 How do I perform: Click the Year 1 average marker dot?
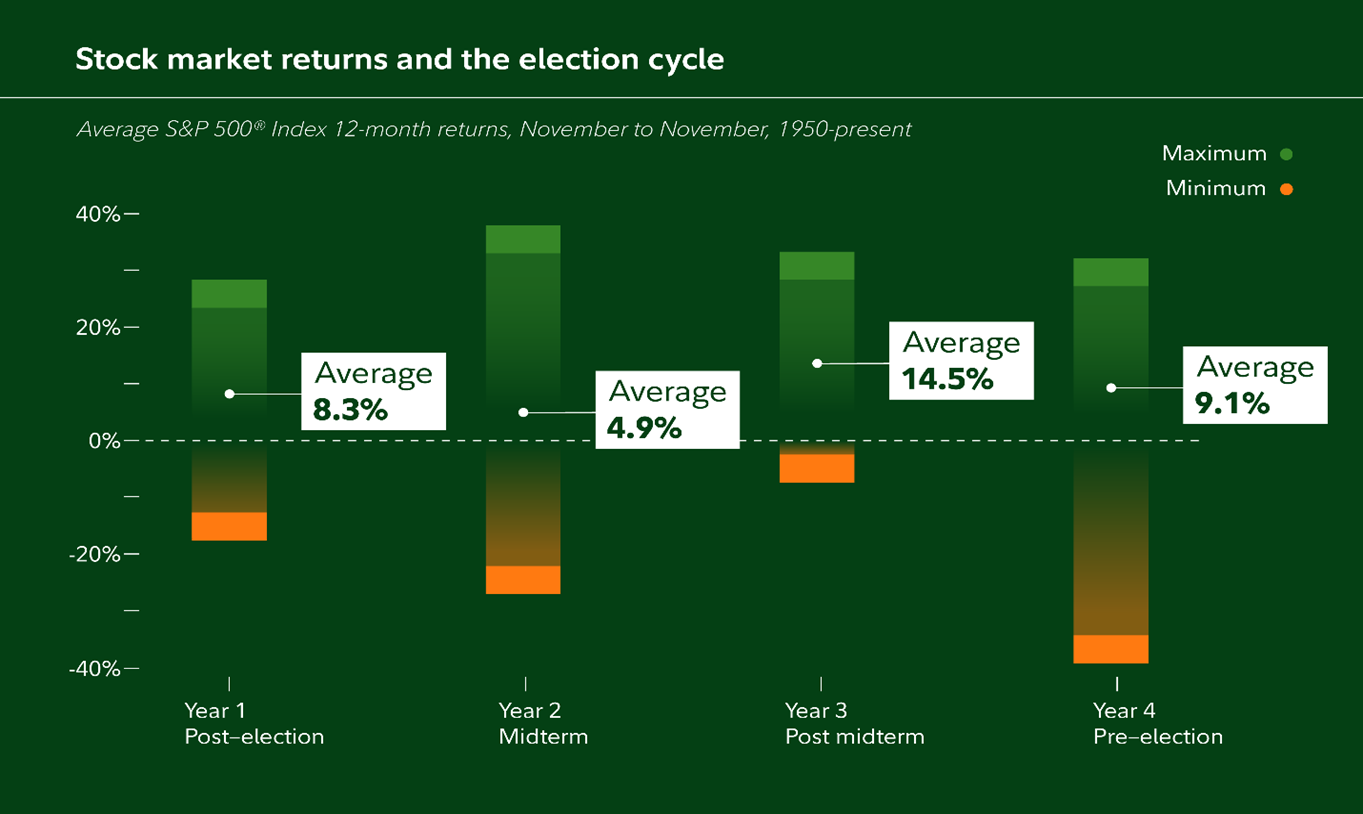click(x=229, y=394)
